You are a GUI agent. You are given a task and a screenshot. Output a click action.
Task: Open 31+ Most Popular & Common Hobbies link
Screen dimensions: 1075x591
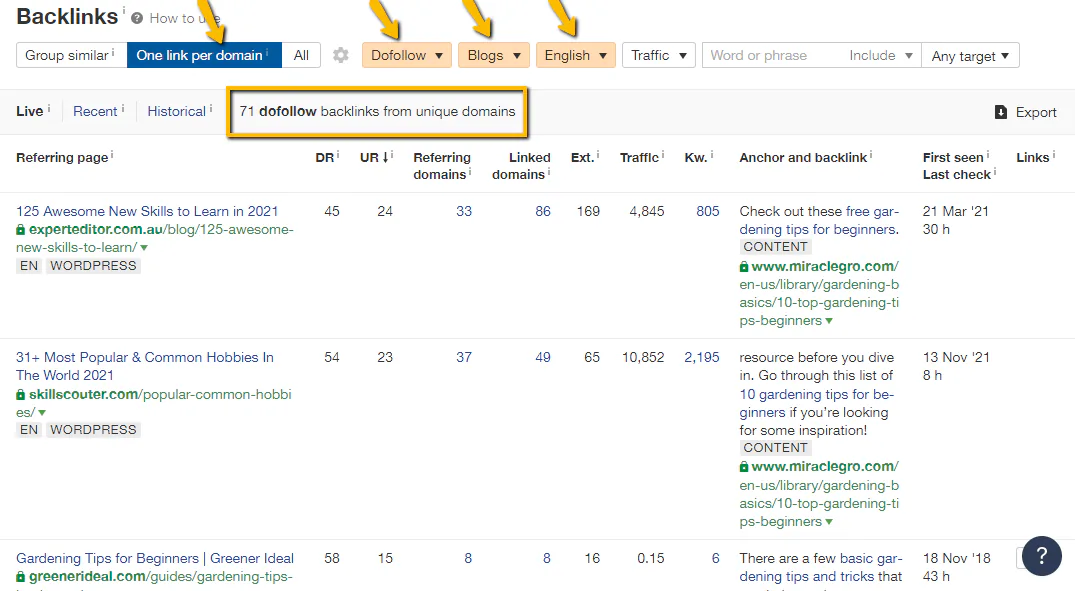pyautogui.click(x=145, y=366)
